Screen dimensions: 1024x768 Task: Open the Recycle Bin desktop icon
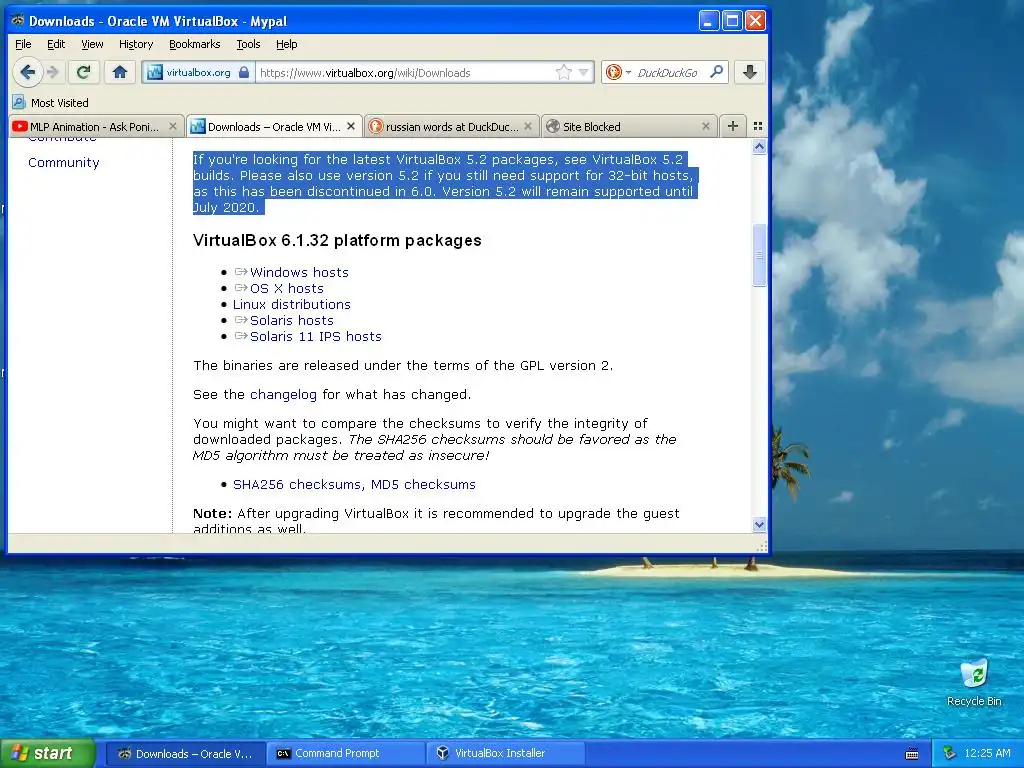974,682
